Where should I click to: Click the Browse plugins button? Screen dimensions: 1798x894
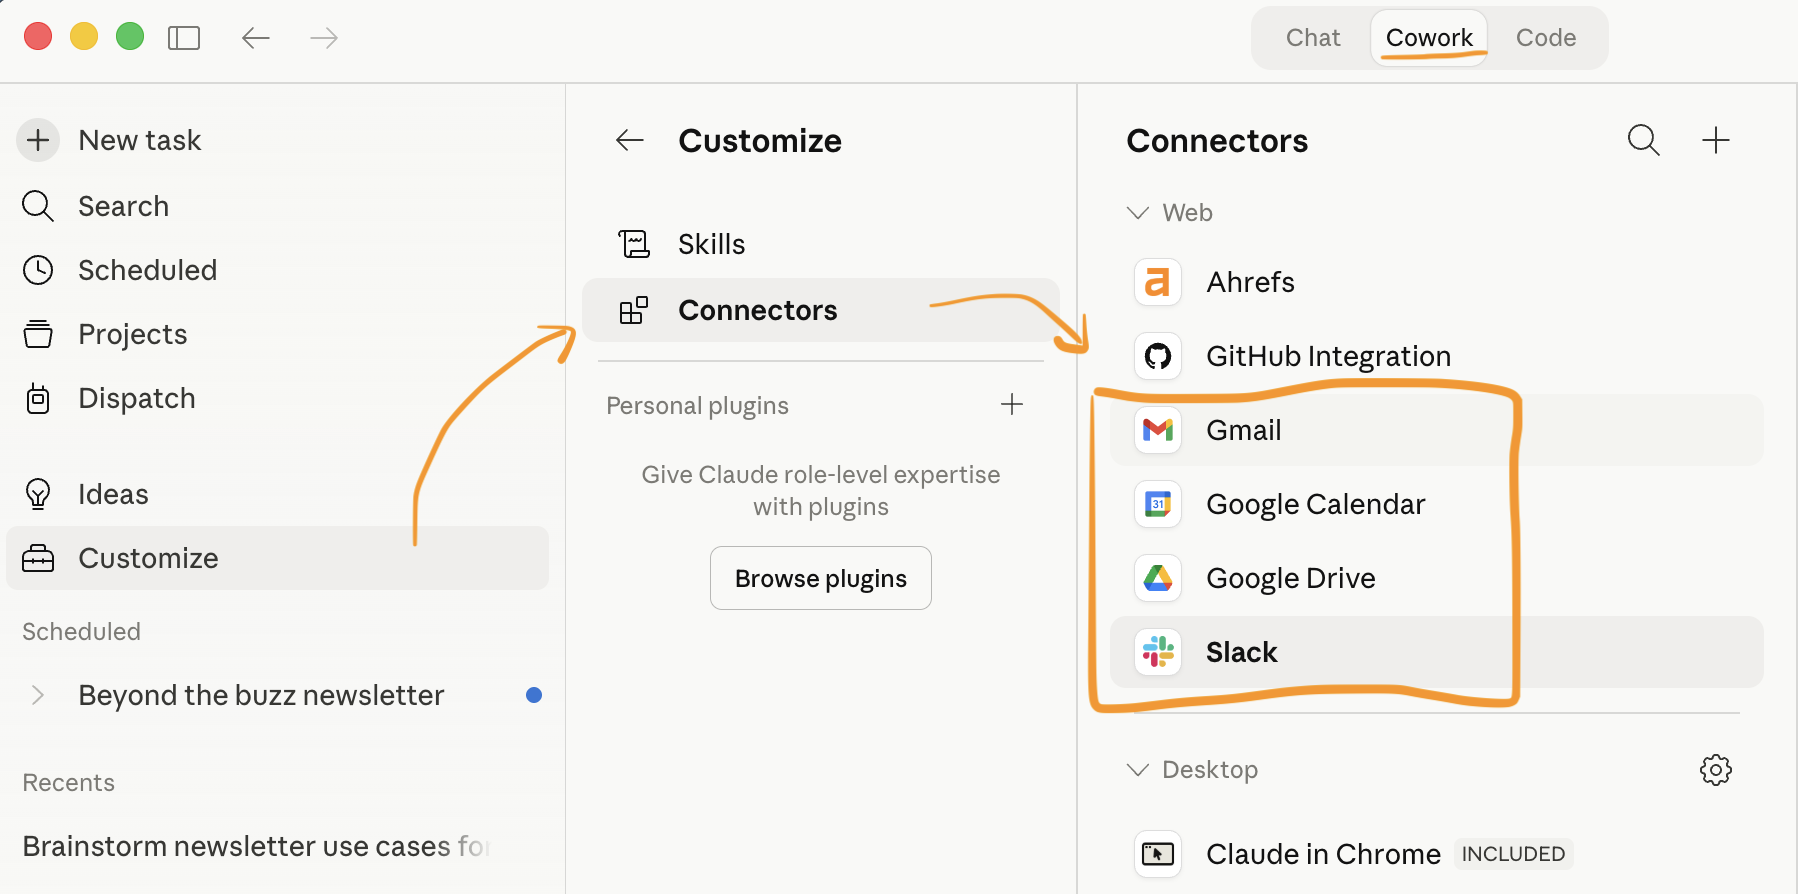pos(821,578)
